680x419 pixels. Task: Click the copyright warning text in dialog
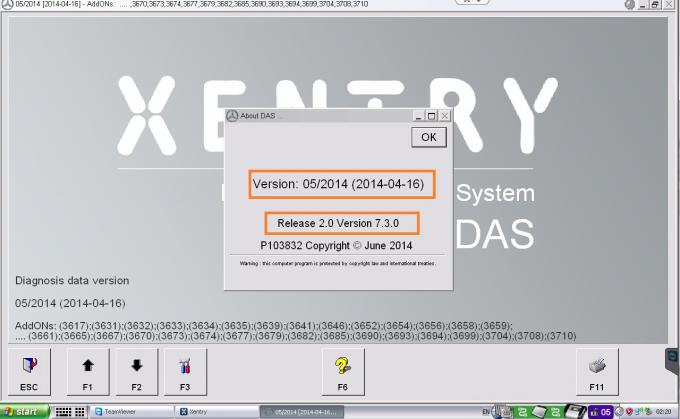point(338,263)
